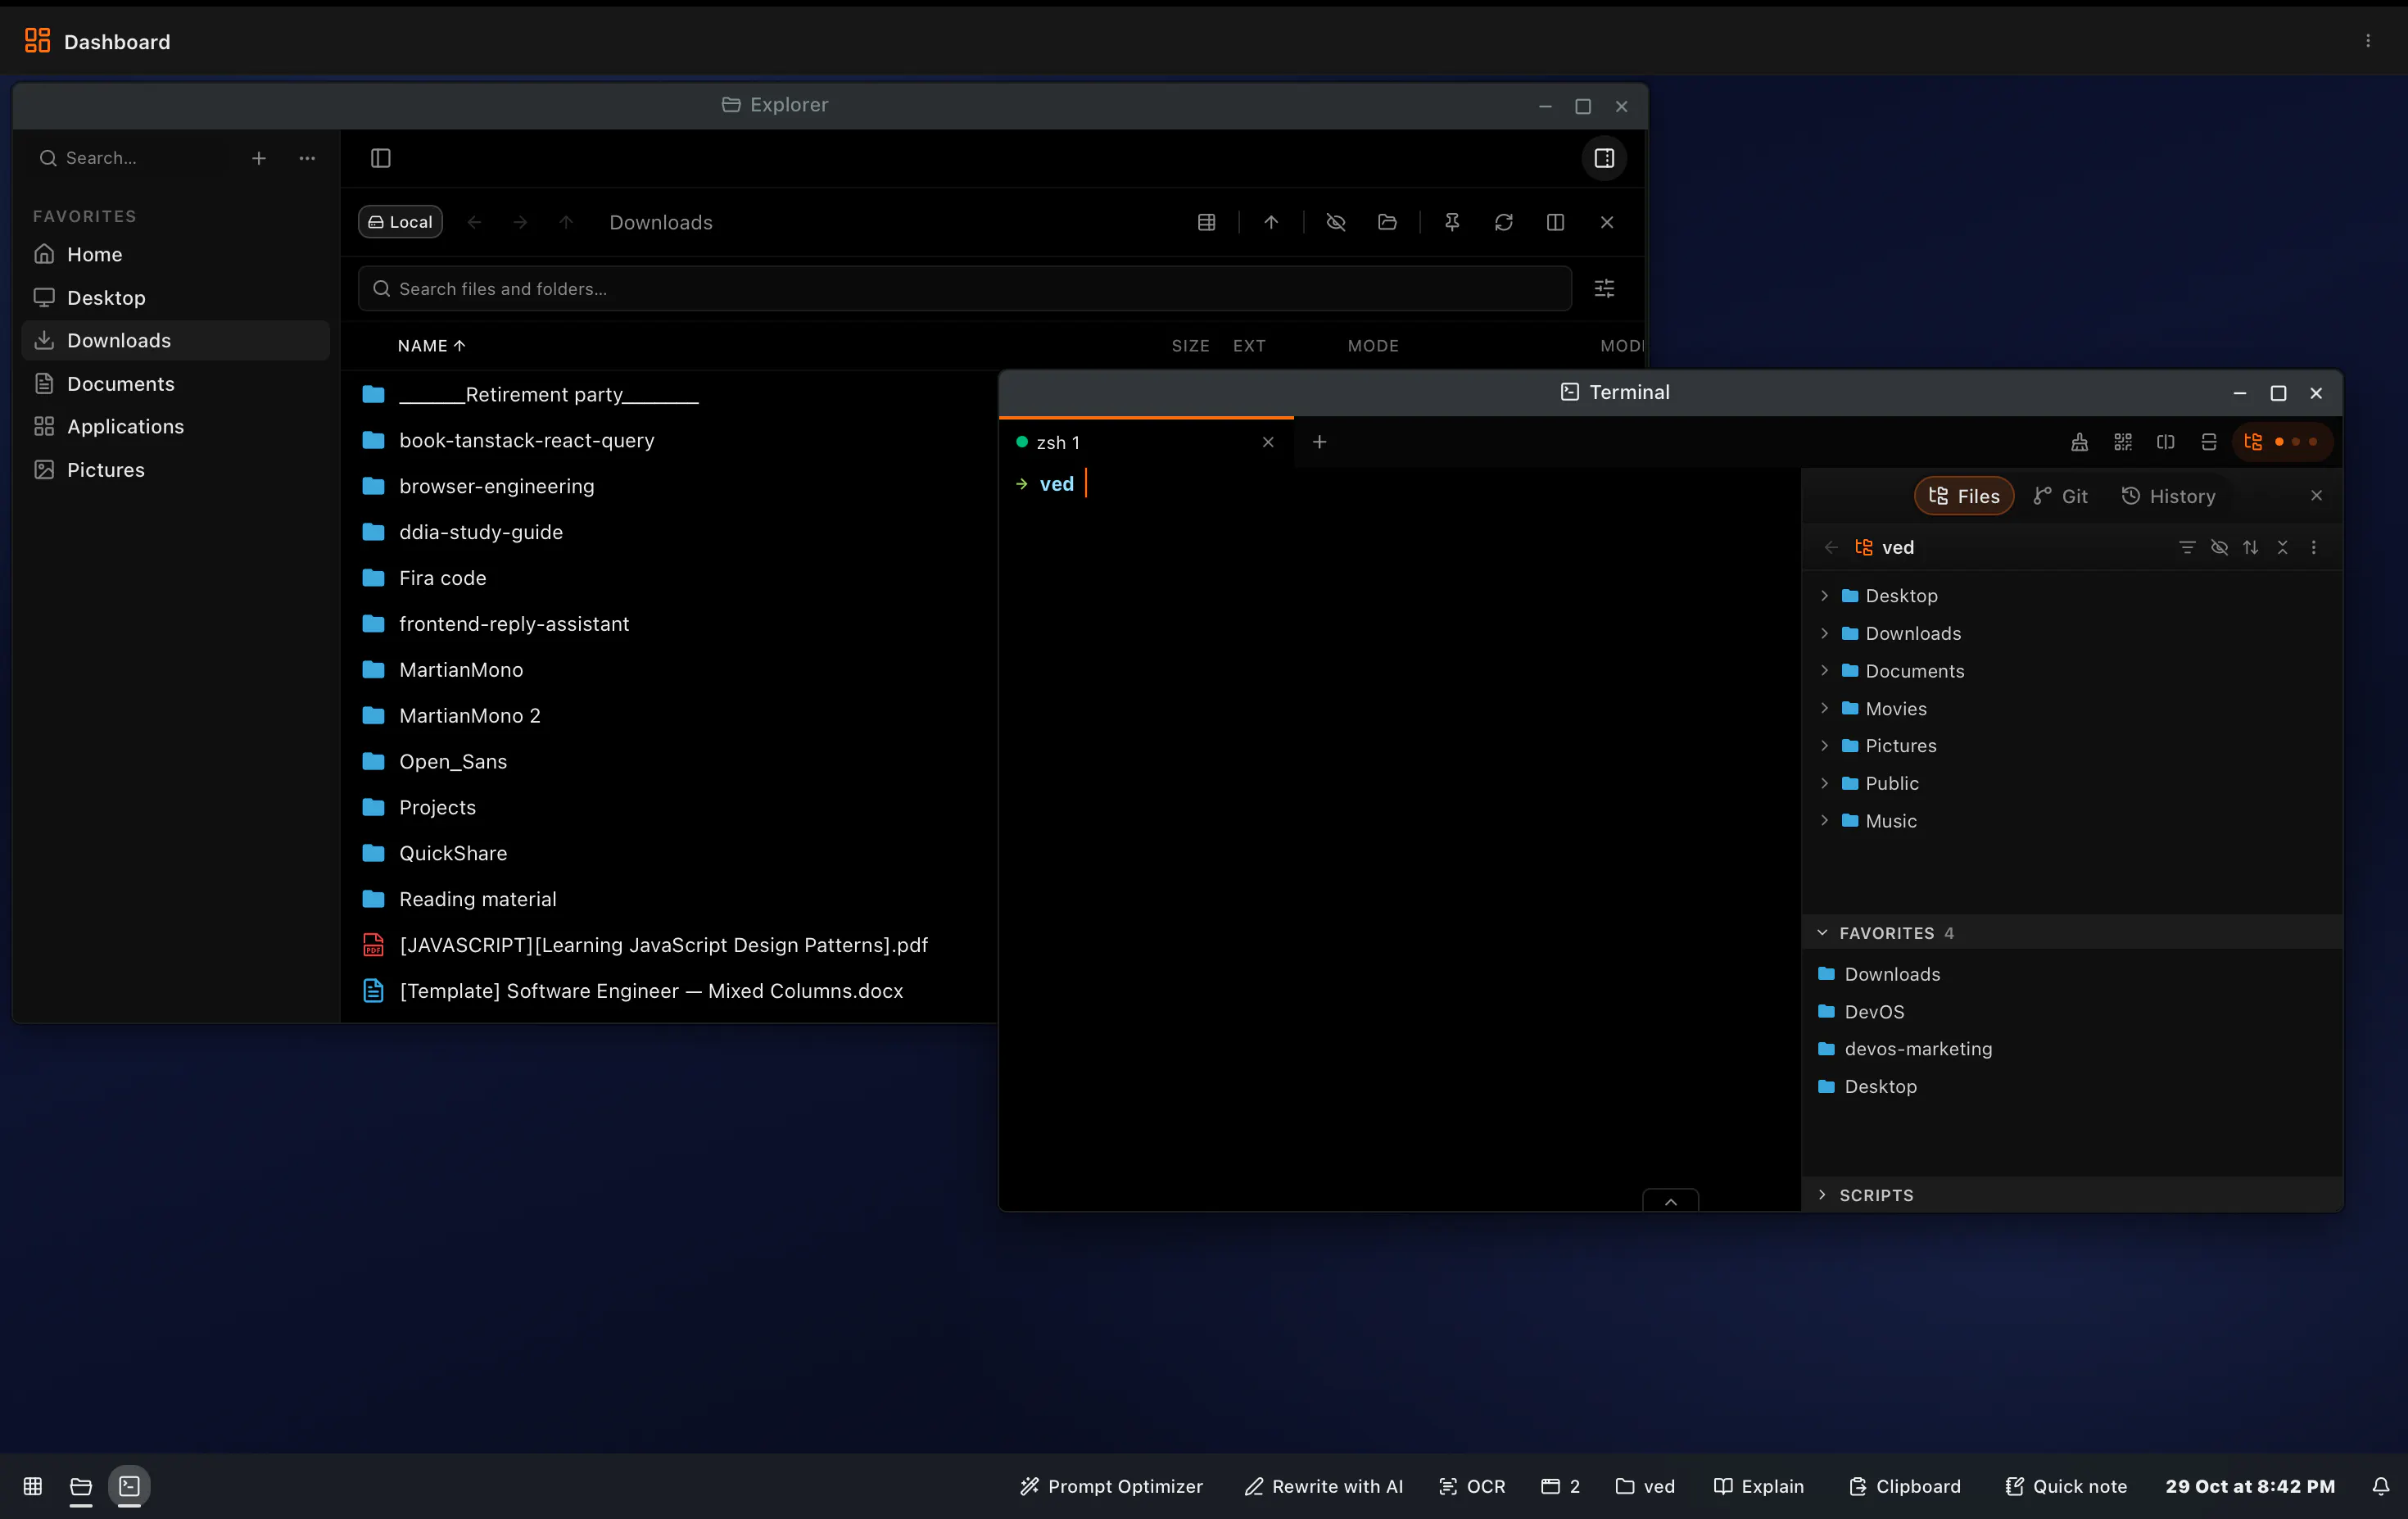Open Applications in Explorer favorites

[x=176, y=426]
